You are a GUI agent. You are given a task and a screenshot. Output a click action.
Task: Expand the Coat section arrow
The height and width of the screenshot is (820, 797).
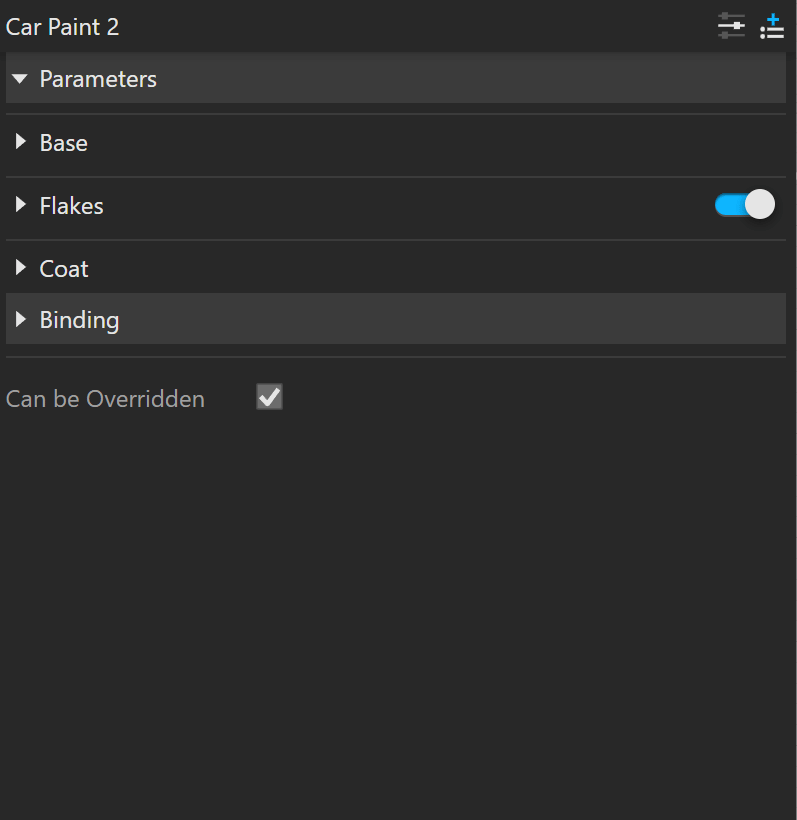(20, 267)
